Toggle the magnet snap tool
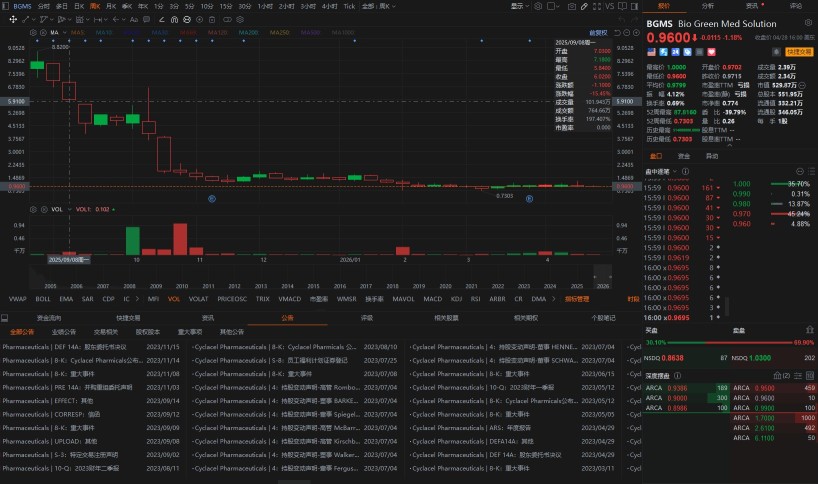818x484 pixels. pyautogui.click(x=174, y=19)
